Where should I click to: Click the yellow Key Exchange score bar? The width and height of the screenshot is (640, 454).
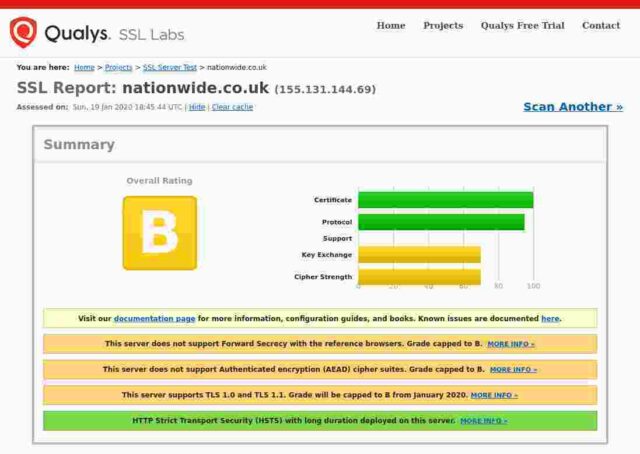point(420,255)
